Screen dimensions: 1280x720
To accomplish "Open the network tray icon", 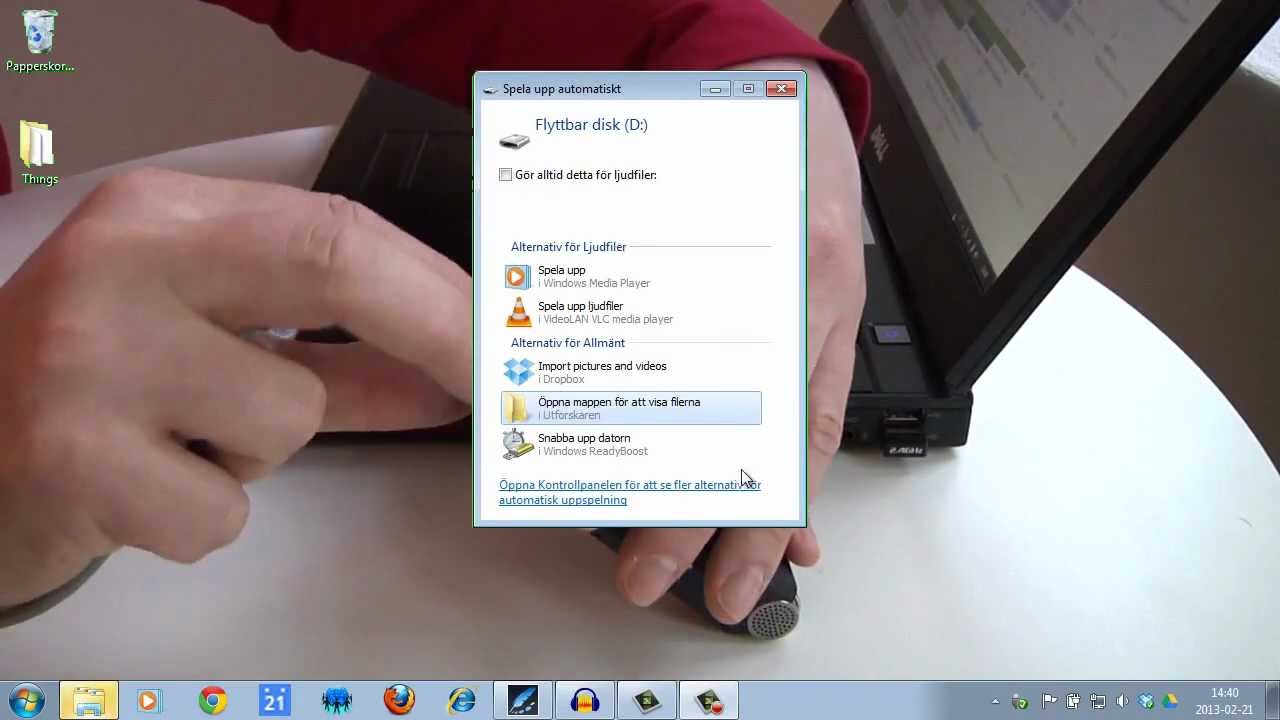I will click(x=1097, y=701).
